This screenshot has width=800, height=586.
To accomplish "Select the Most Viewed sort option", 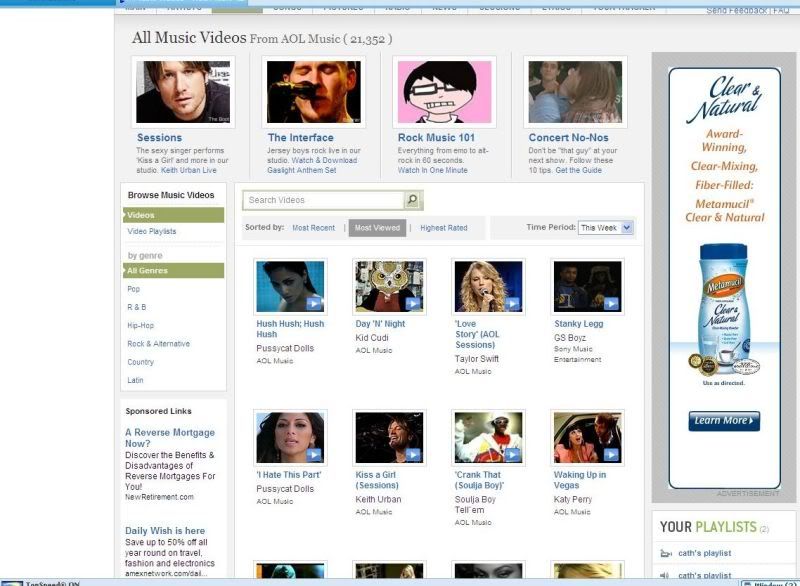I will 377,228.
